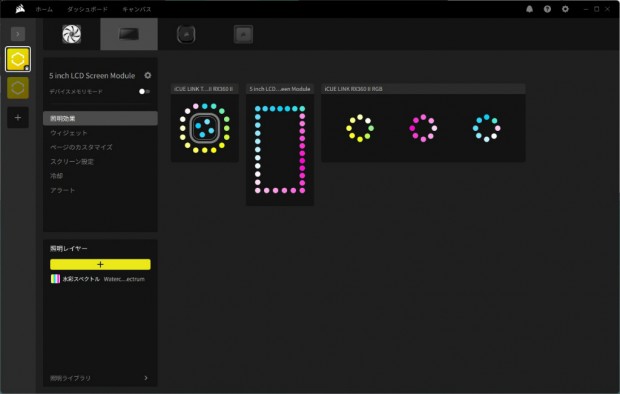Open the キャンバス menu
The image size is (620, 394).
(136, 9)
